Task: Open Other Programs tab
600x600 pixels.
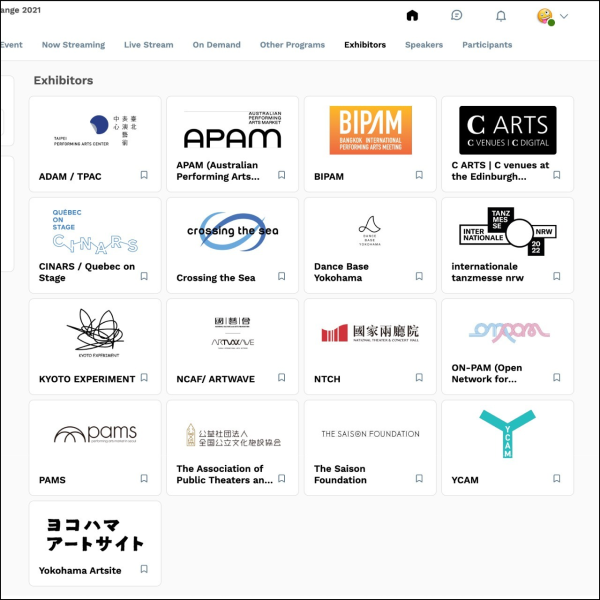Action: coord(292,45)
